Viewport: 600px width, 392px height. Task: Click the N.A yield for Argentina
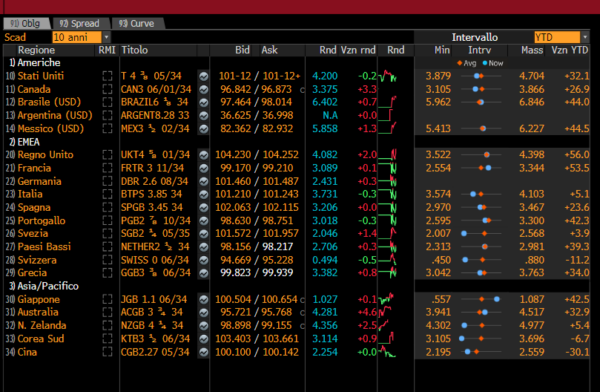[330, 116]
